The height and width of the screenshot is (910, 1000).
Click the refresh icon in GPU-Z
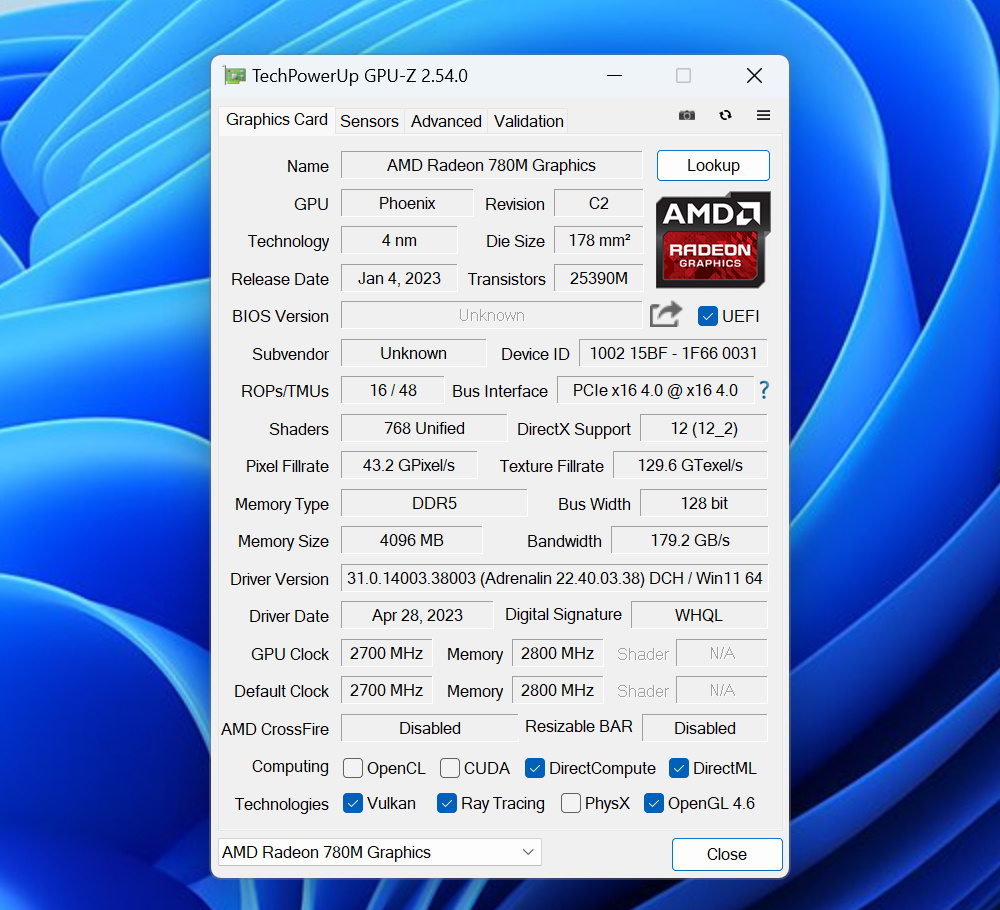[725, 115]
